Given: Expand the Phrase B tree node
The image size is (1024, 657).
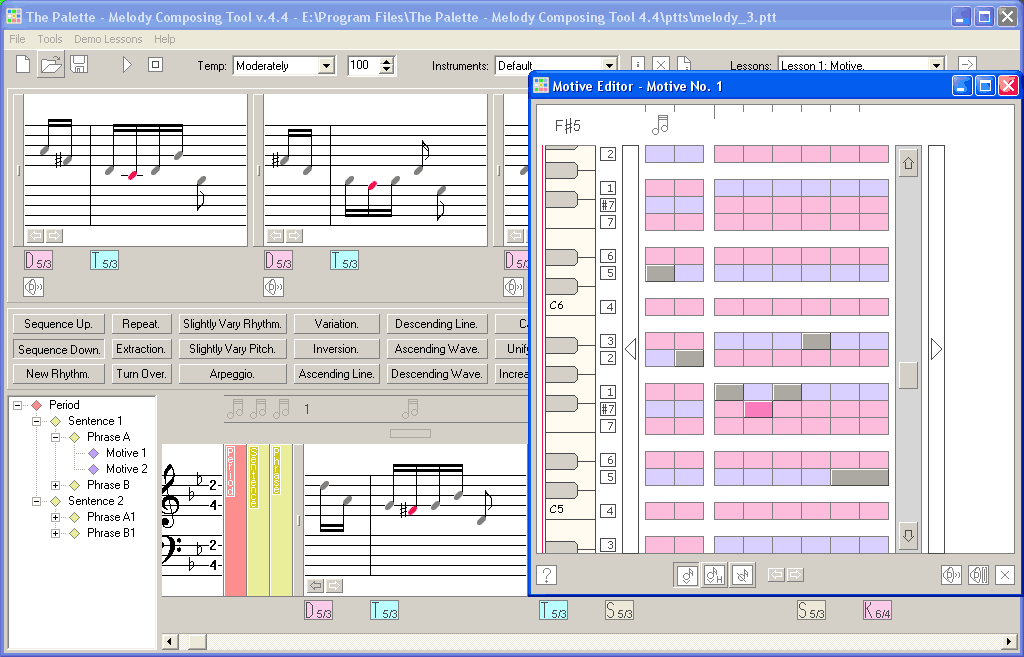Looking at the screenshot, I should point(56,485).
